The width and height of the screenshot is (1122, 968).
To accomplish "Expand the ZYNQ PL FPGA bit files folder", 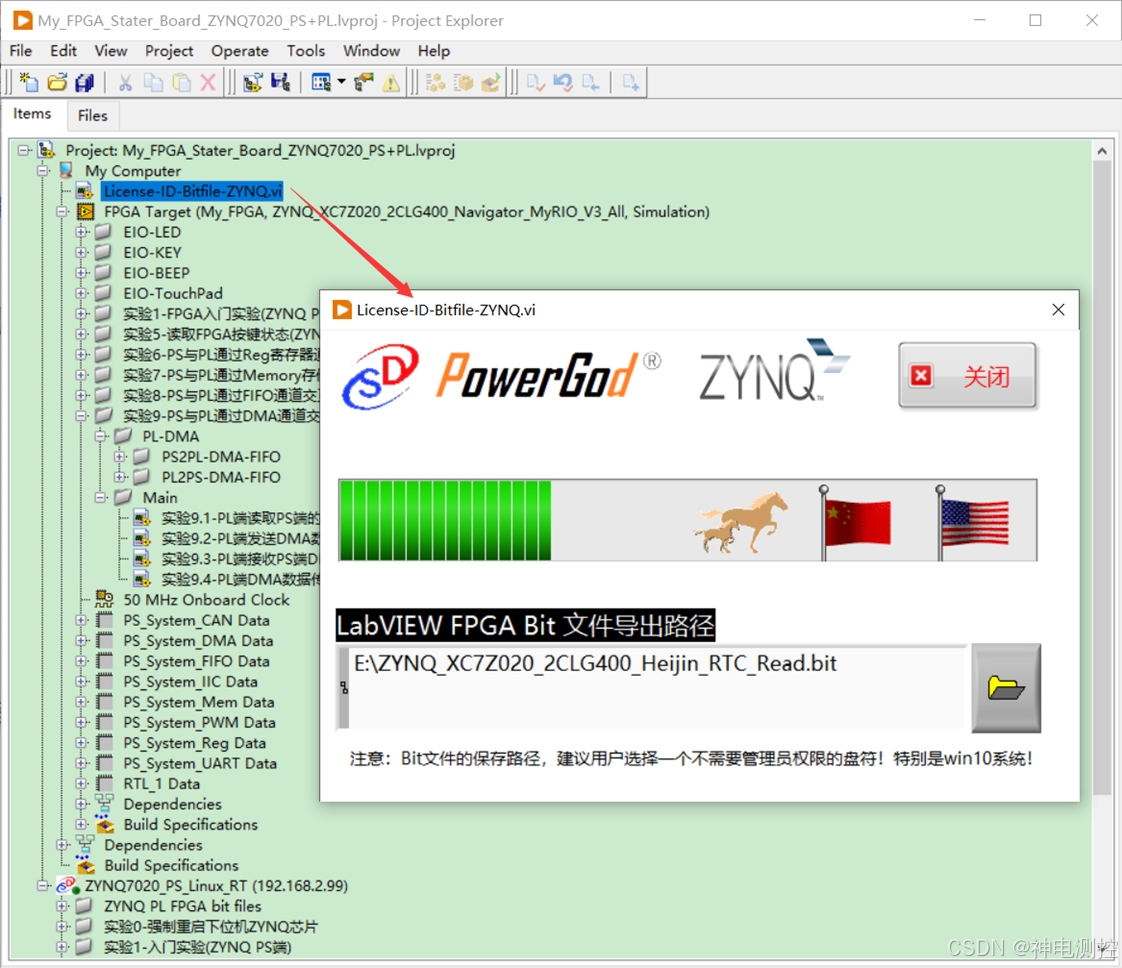I will 62,906.
